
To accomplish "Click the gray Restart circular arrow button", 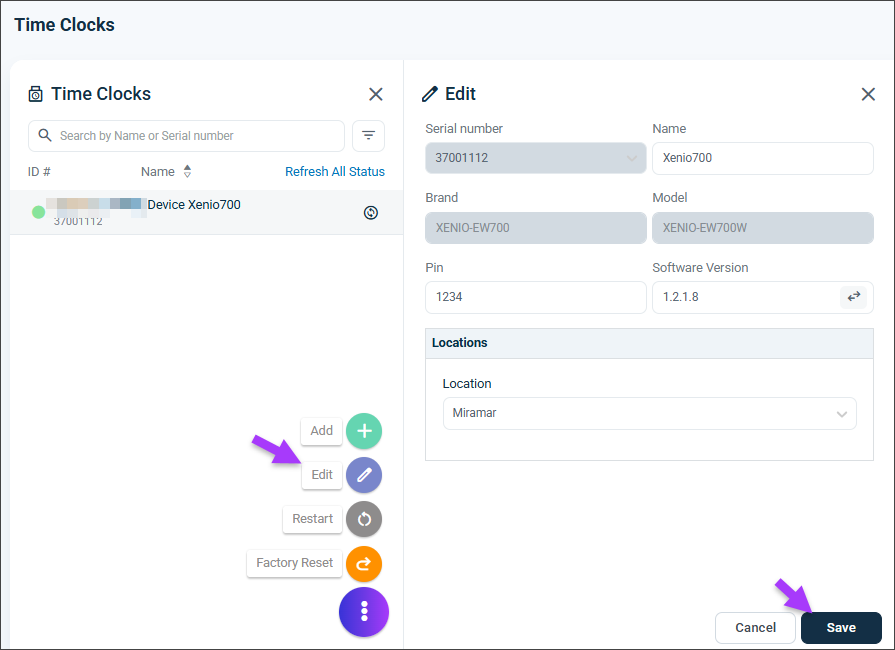I will click(364, 519).
